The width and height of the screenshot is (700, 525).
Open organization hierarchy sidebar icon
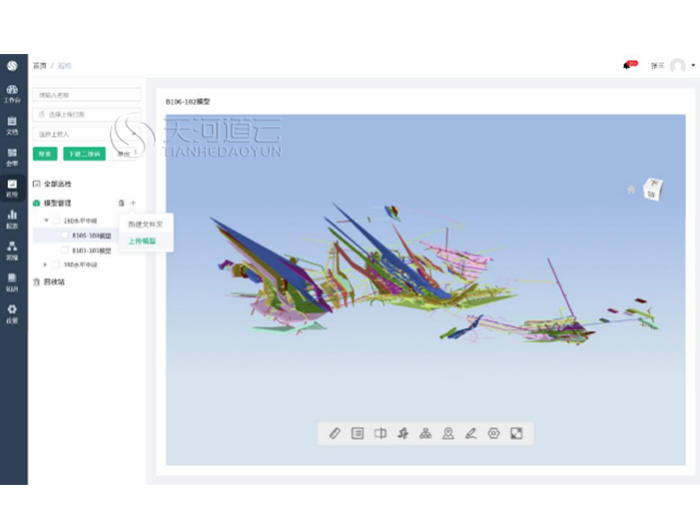point(12,251)
